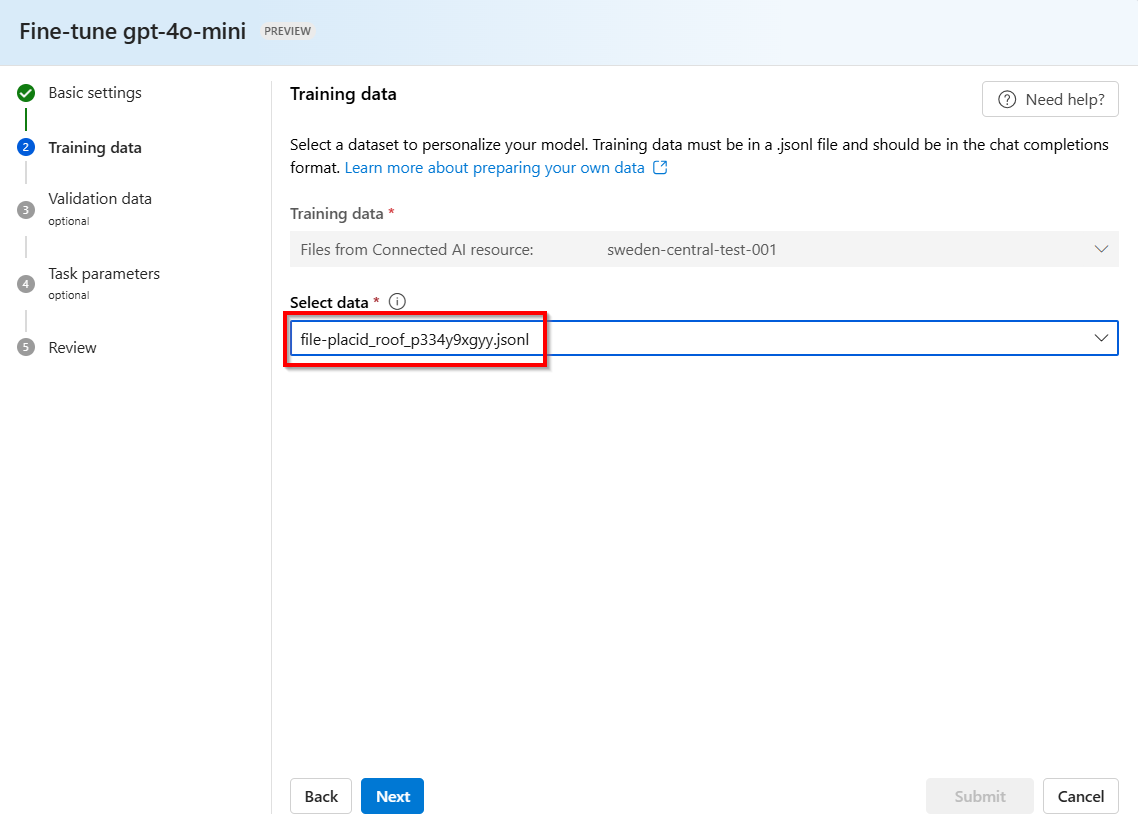Click the external link icon after Learn more

pos(660,168)
